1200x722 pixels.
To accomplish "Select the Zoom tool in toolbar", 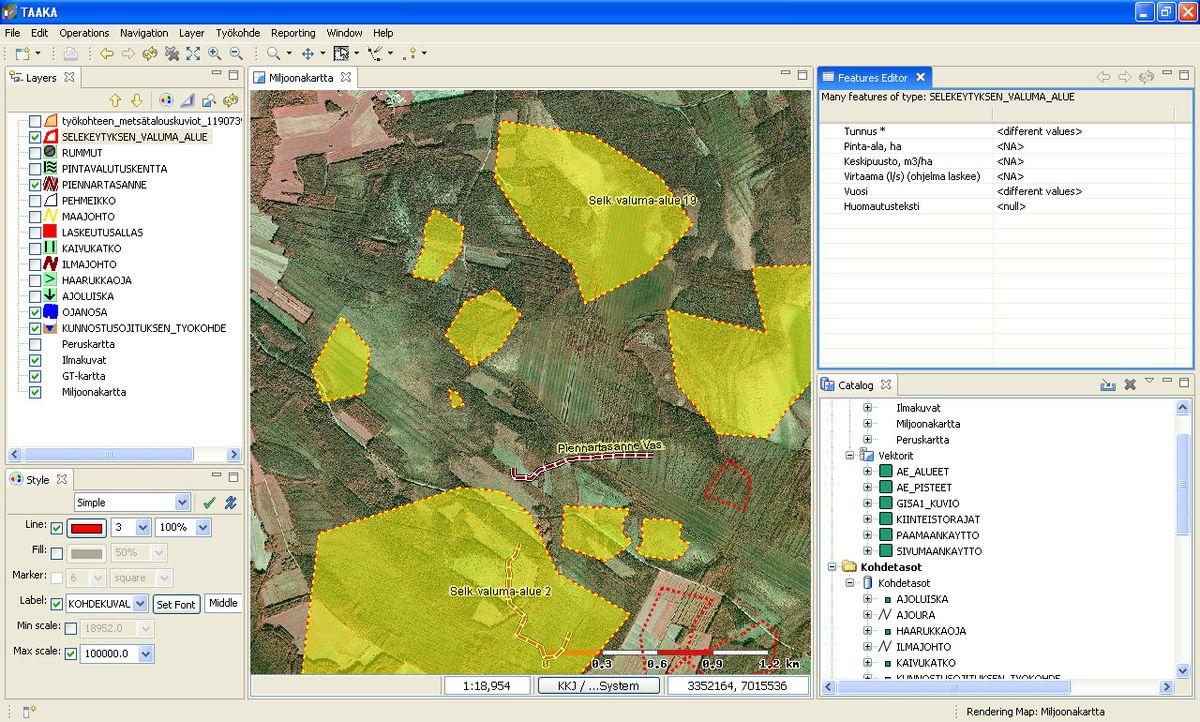I will coord(274,53).
